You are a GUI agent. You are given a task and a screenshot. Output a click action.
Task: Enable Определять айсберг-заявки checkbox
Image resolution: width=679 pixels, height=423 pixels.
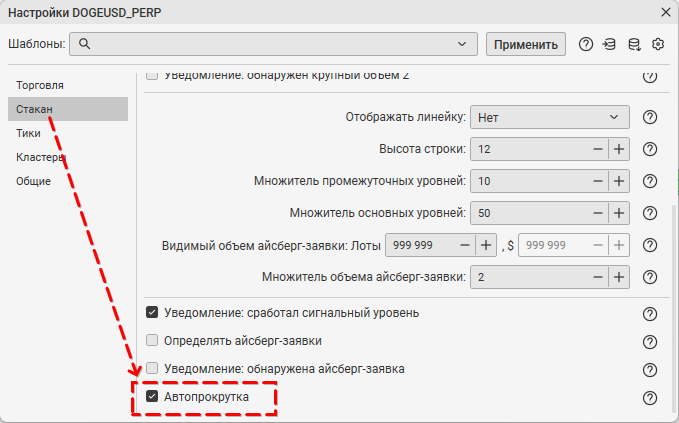coord(153,341)
